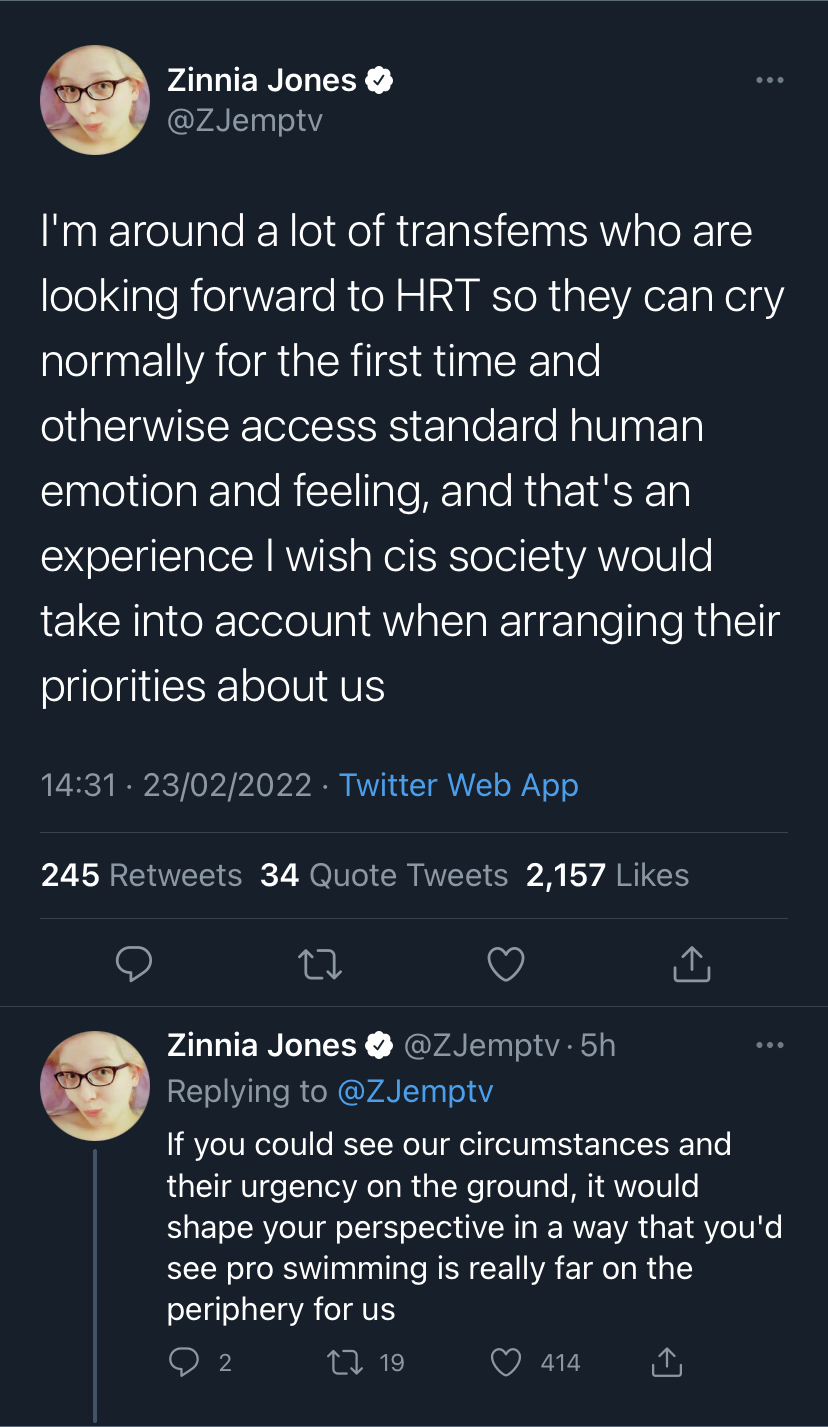Show the 2,157 Likes list
Image resolution: width=828 pixels, height=1427 pixels.
pos(607,875)
